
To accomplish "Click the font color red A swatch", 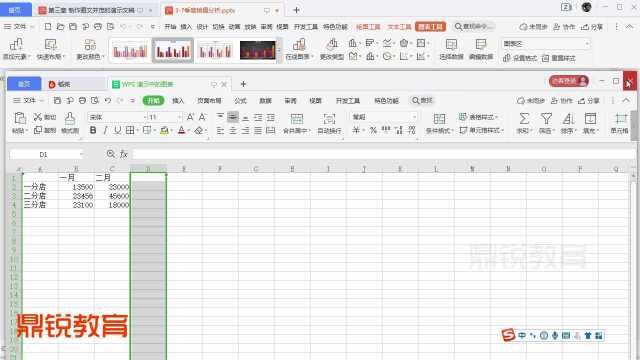I will (182, 130).
